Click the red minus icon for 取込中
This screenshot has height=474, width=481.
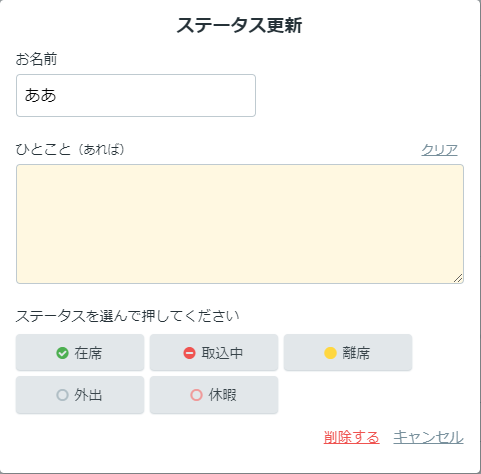[189, 353]
